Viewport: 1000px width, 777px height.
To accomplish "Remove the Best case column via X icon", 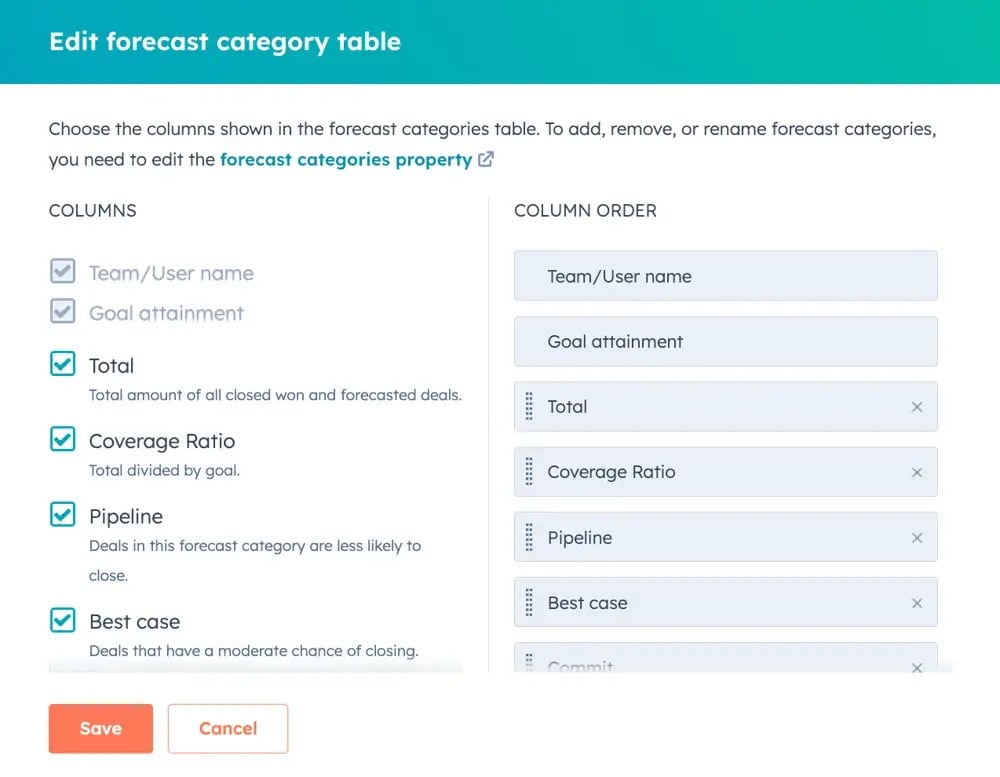I will [917, 602].
